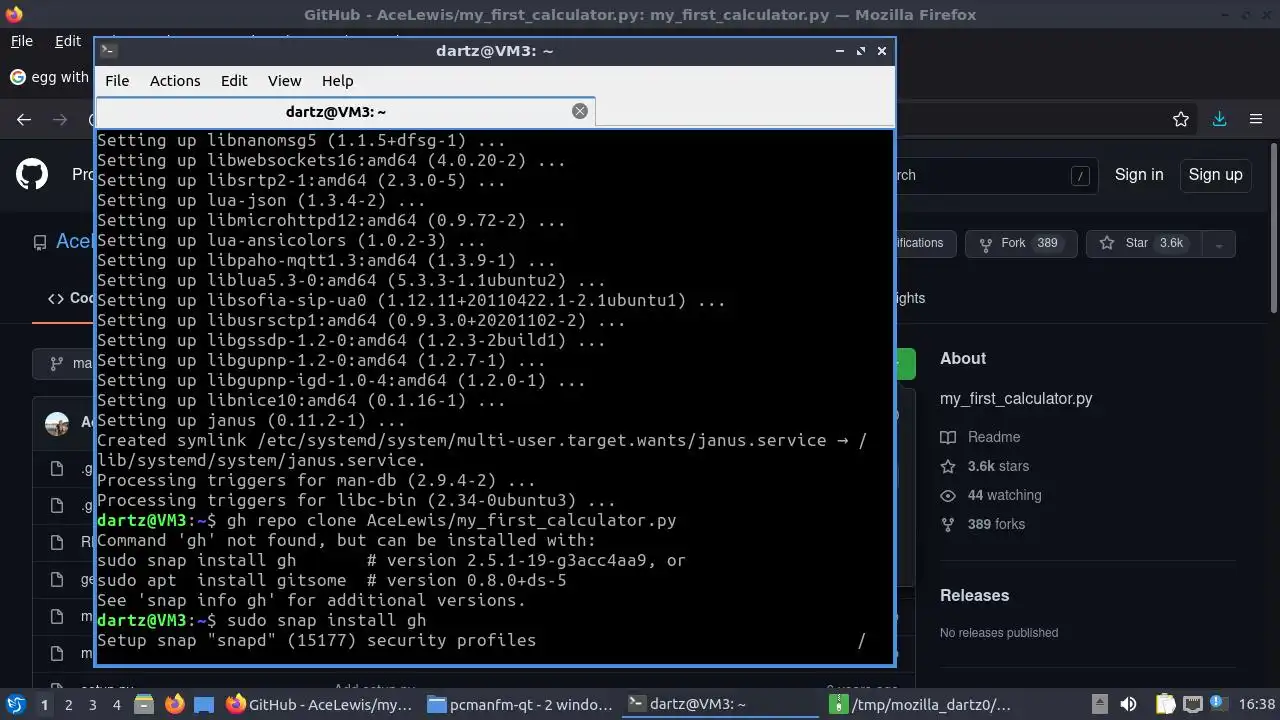1280x720 pixels.
Task: Open the terminal's Edit menu
Action: (234, 81)
